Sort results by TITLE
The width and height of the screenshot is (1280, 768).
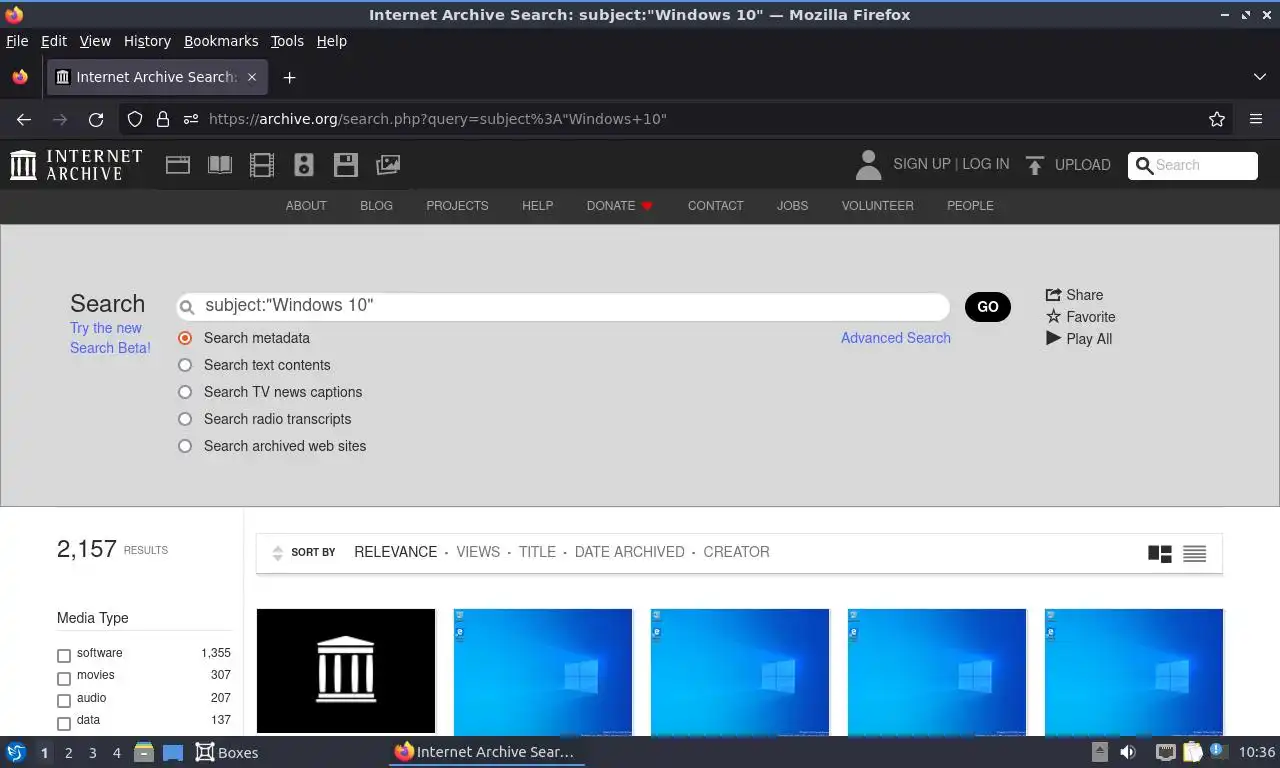tap(537, 552)
